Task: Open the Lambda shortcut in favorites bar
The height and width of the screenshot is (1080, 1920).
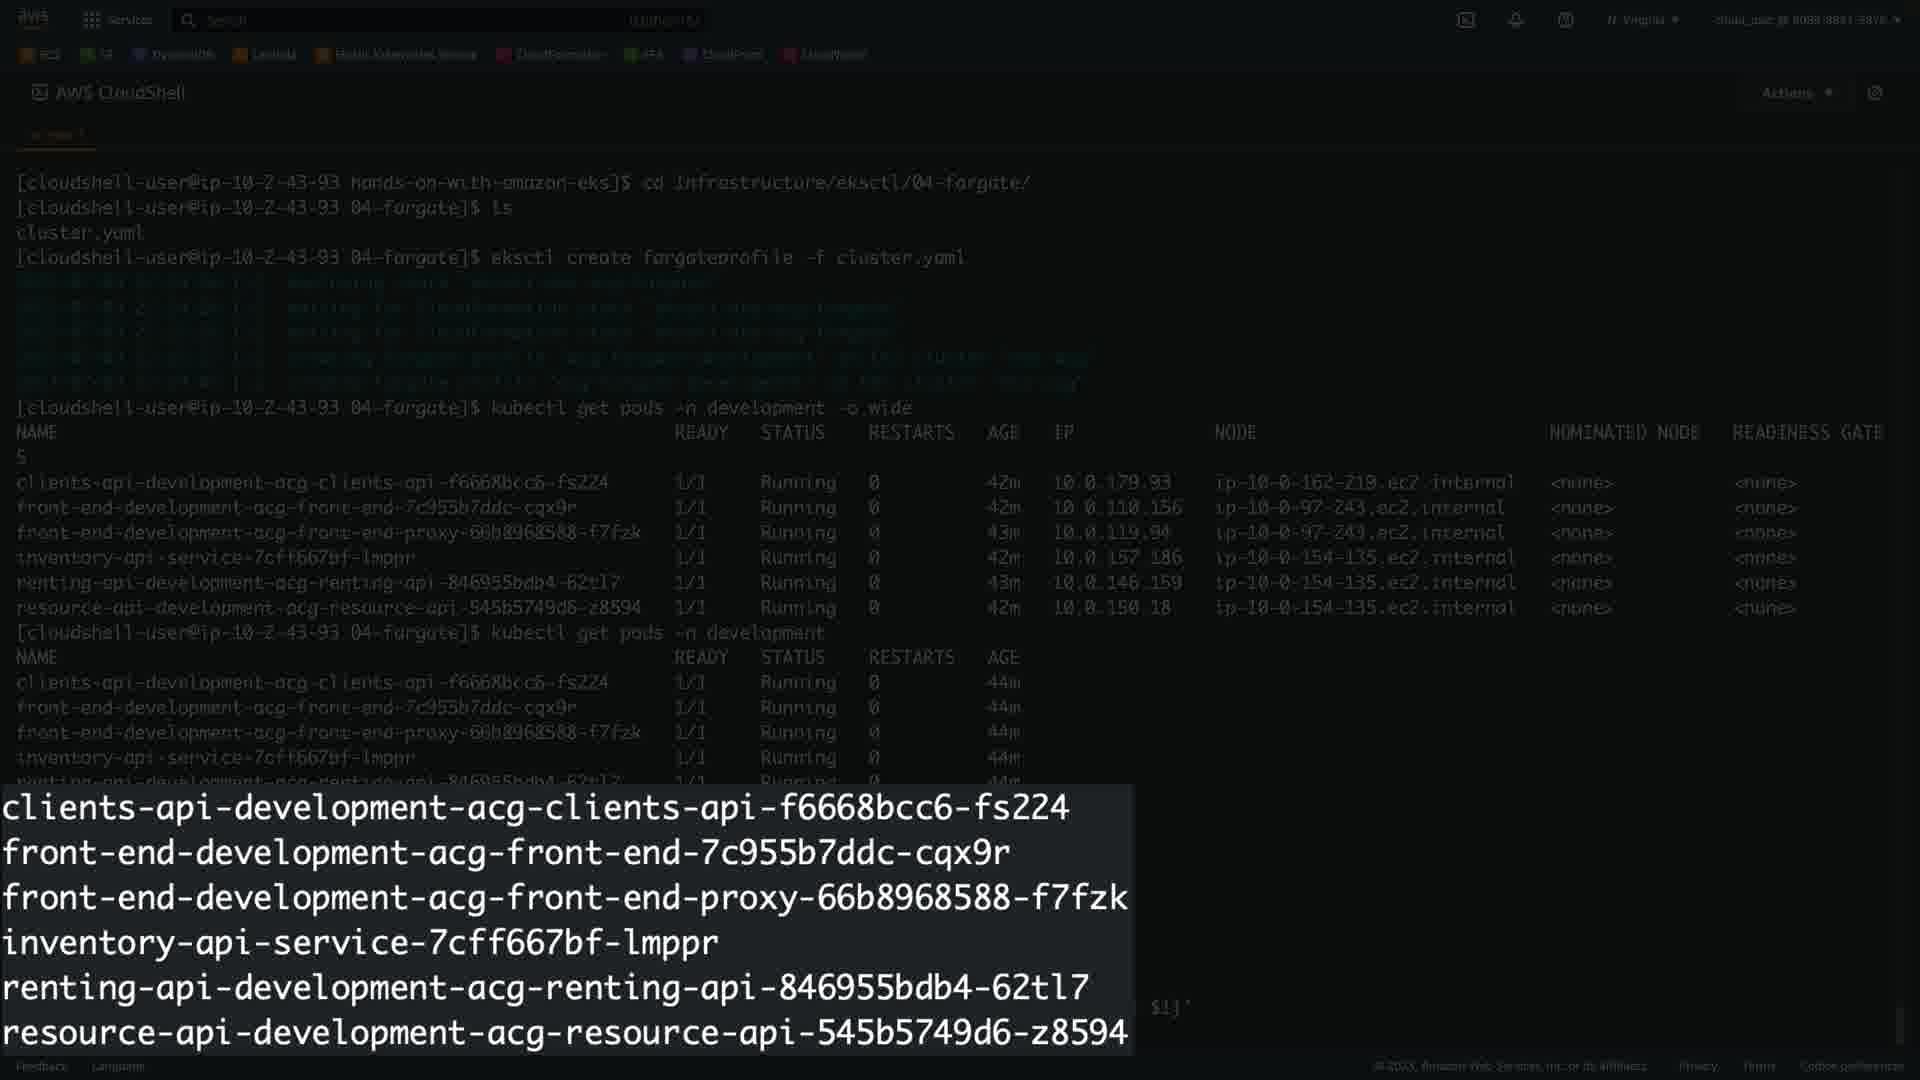Action: [x=264, y=55]
